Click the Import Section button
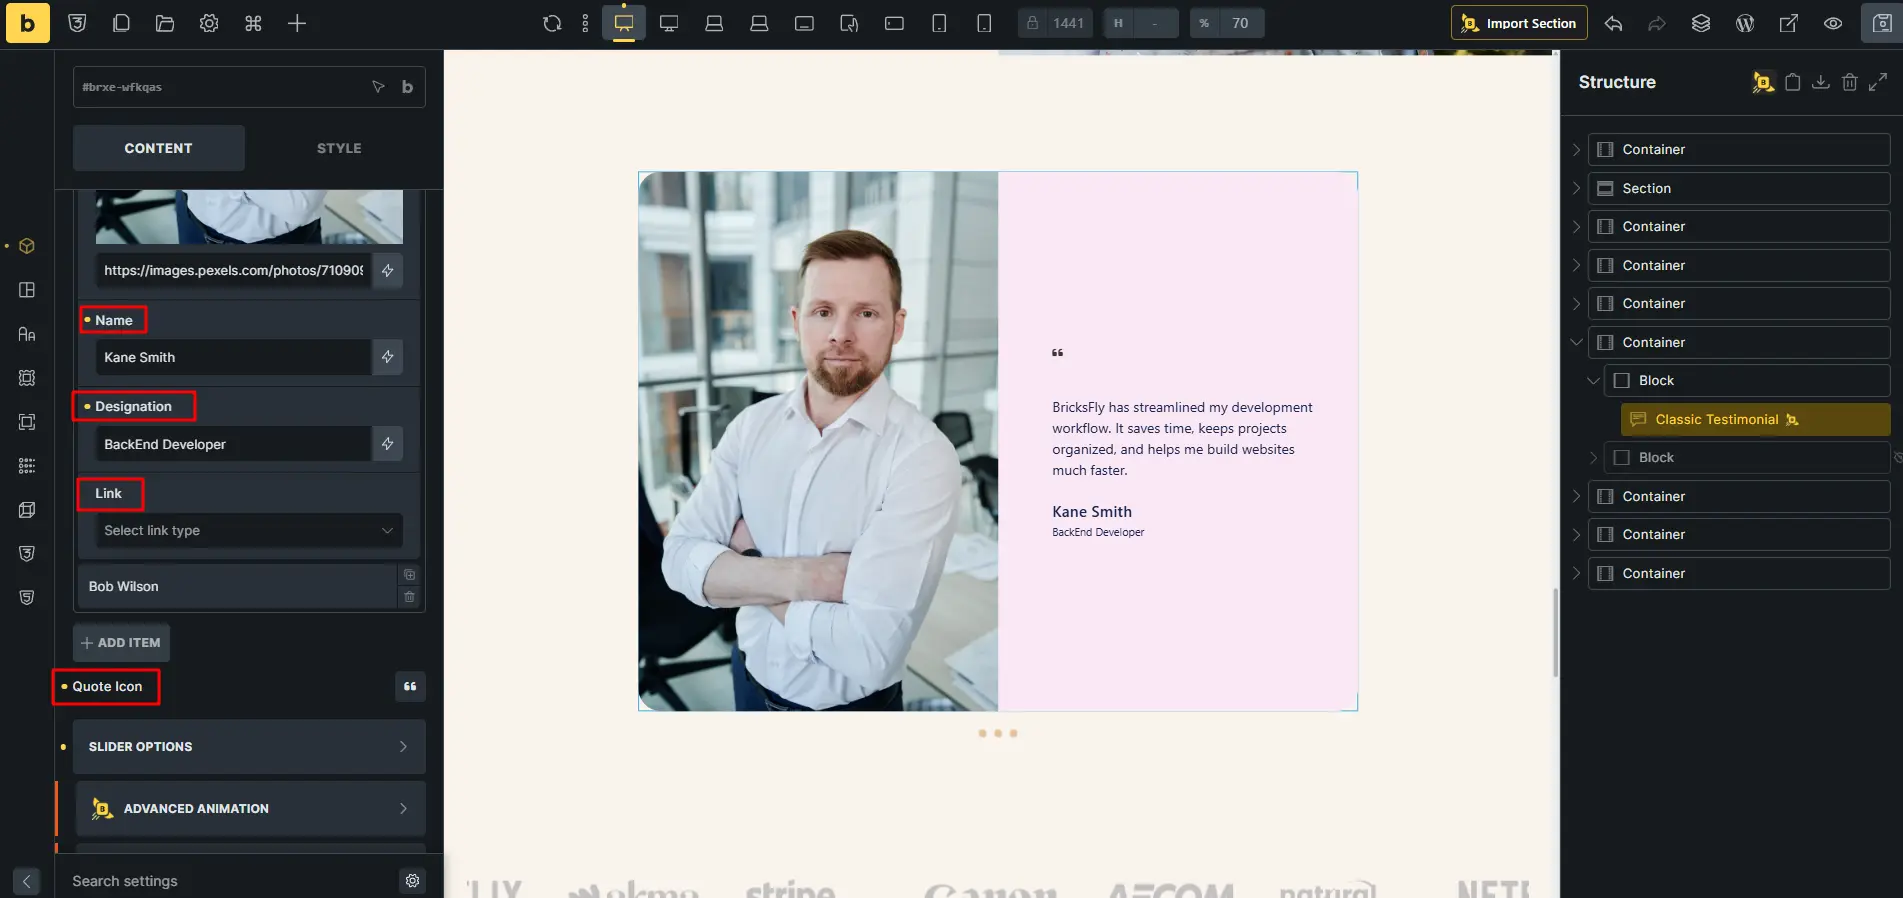This screenshot has width=1903, height=898. coord(1519,23)
